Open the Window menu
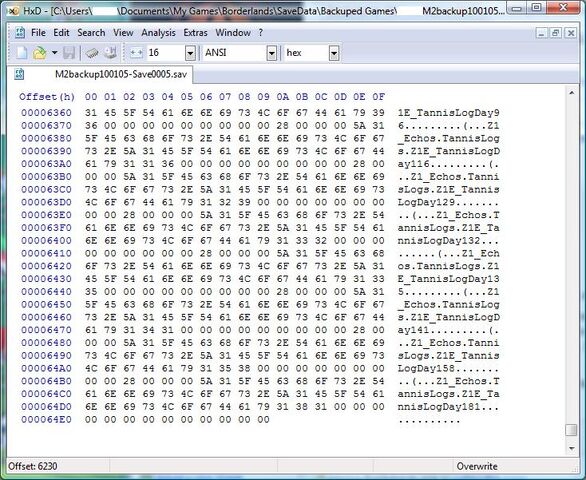The image size is (586, 480). coord(233,33)
